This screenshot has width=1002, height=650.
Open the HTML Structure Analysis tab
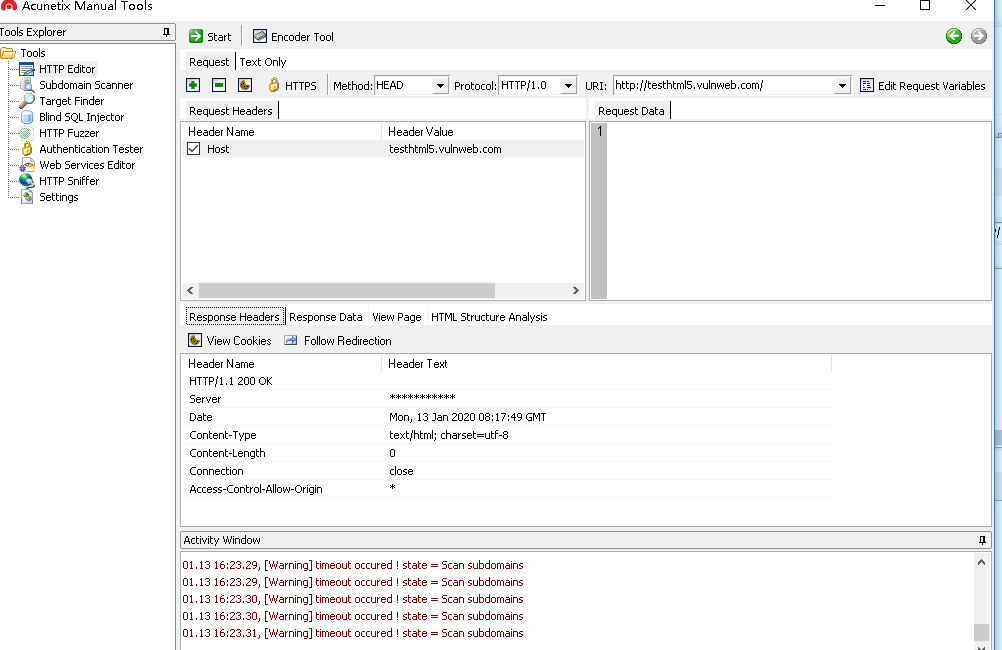(x=489, y=317)
